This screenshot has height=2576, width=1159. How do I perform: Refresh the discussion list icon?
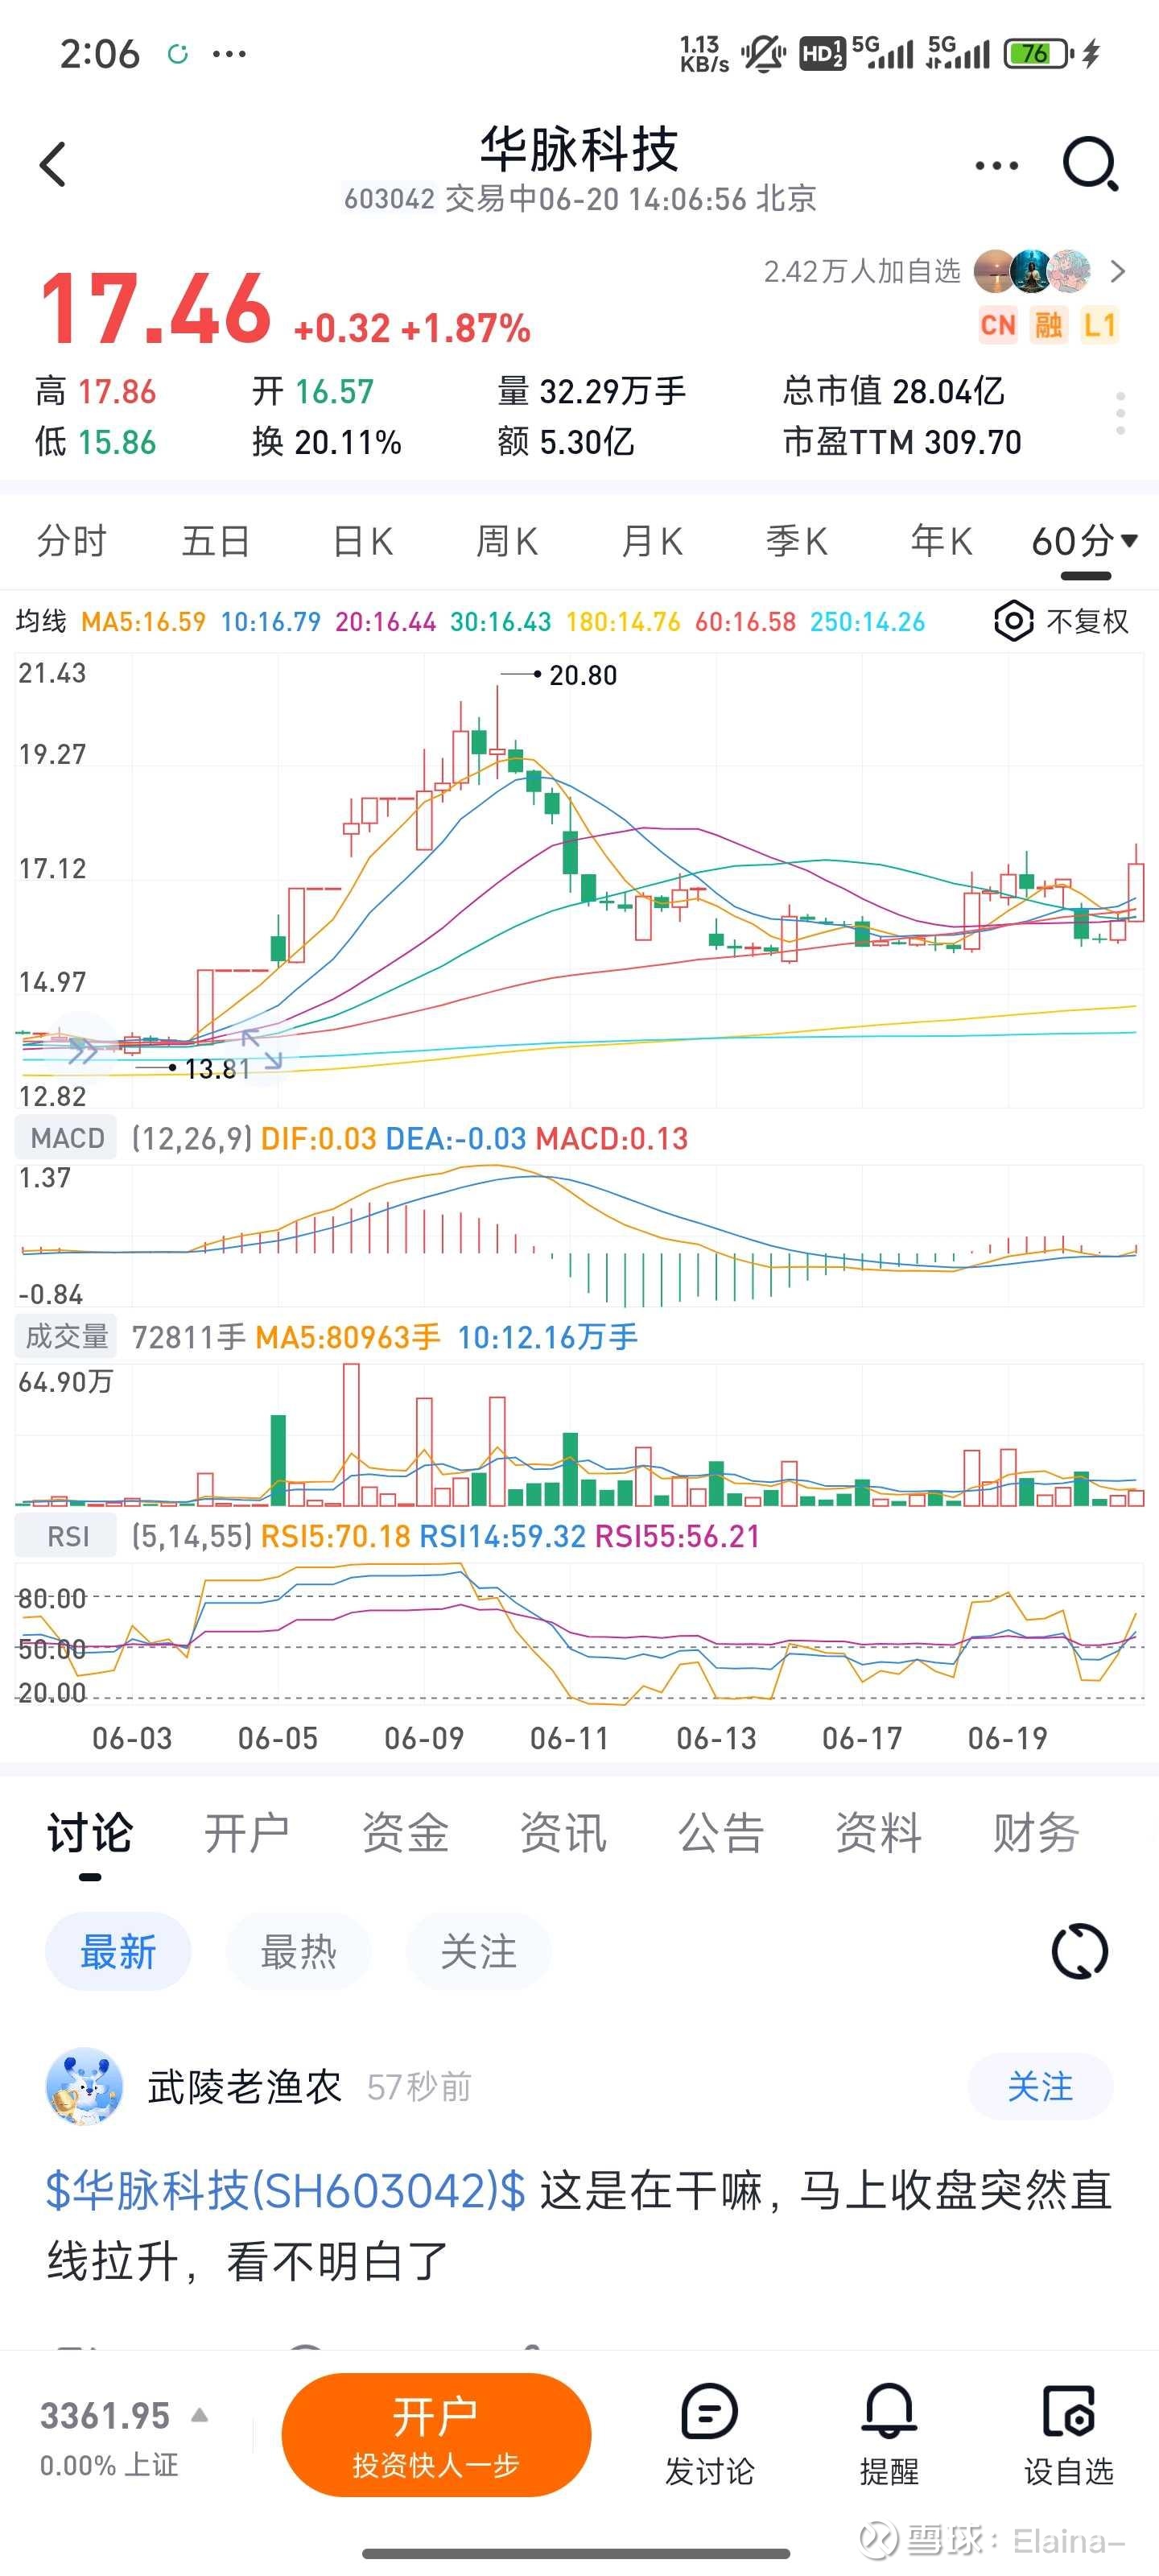[1080, 1951]
